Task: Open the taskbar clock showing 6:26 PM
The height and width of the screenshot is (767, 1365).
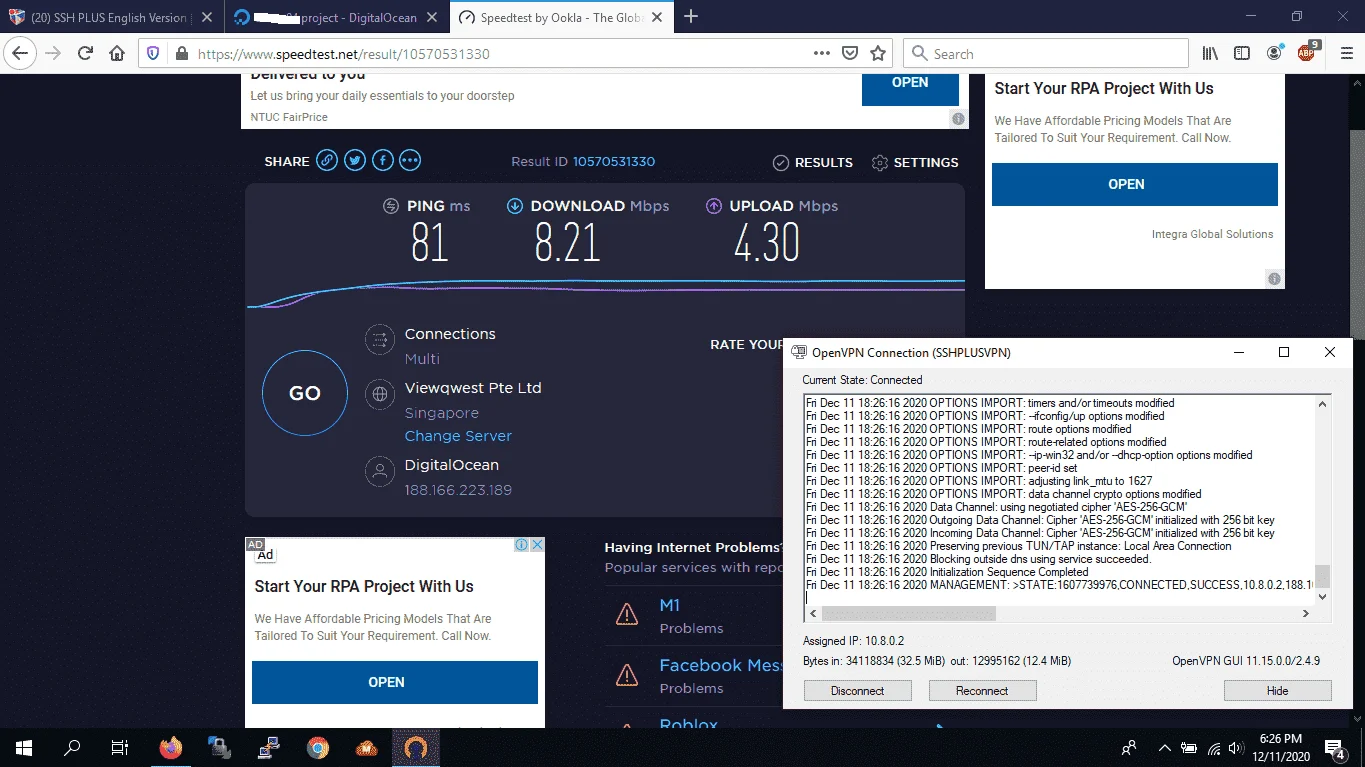Action: coord(1282,747)
